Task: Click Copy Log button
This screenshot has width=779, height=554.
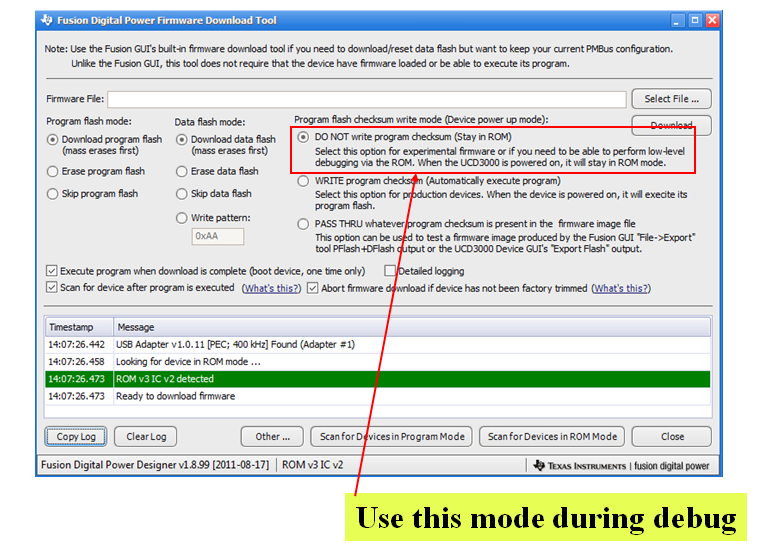Action: (x=76, y=437)
